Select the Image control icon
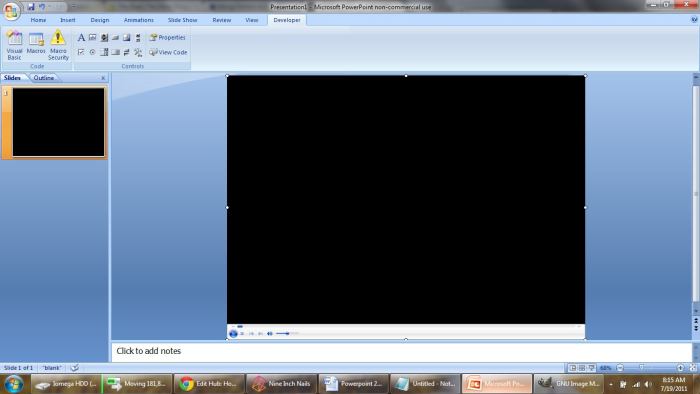 tap(127, 37)
